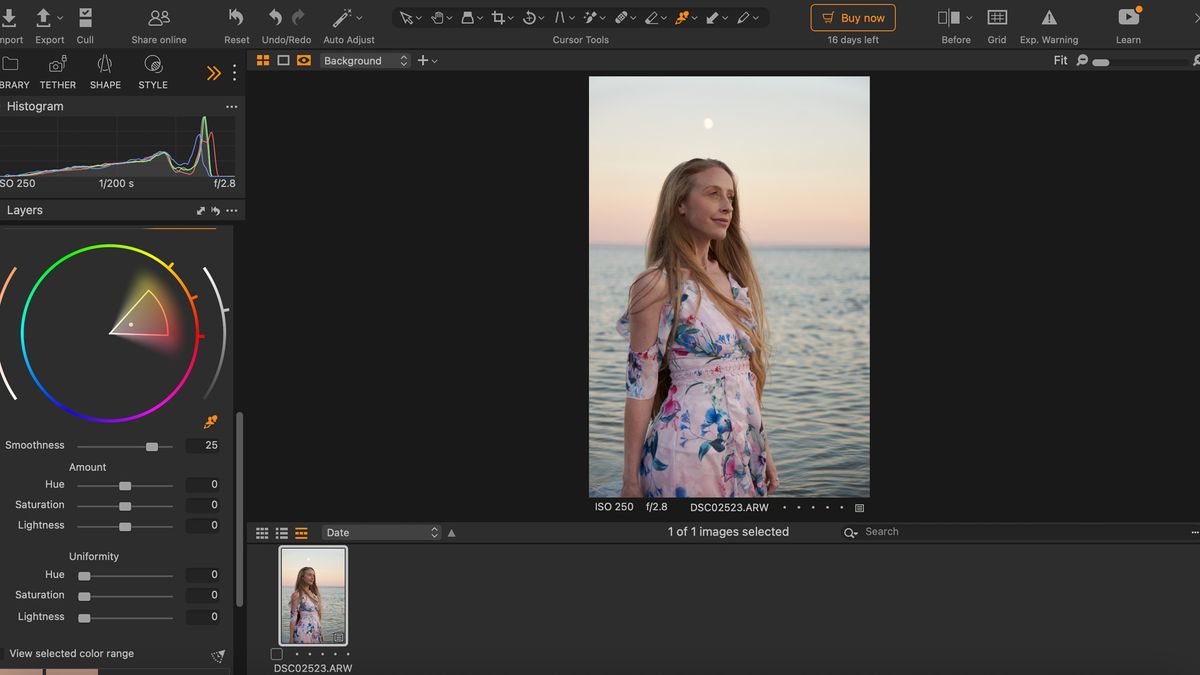Switch to the TETHER tab
1200x675 pixels.
point(57,72)
